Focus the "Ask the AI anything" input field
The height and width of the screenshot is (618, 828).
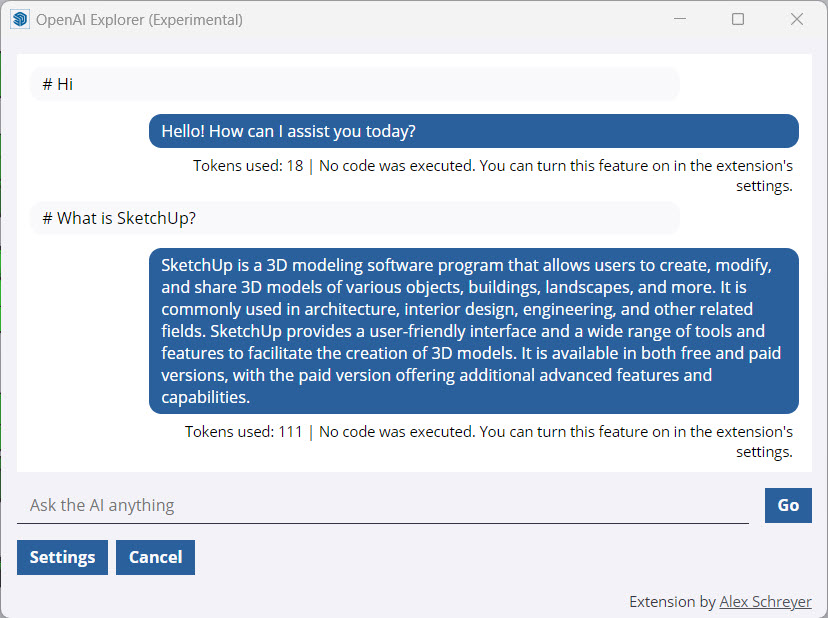(382, 506)
